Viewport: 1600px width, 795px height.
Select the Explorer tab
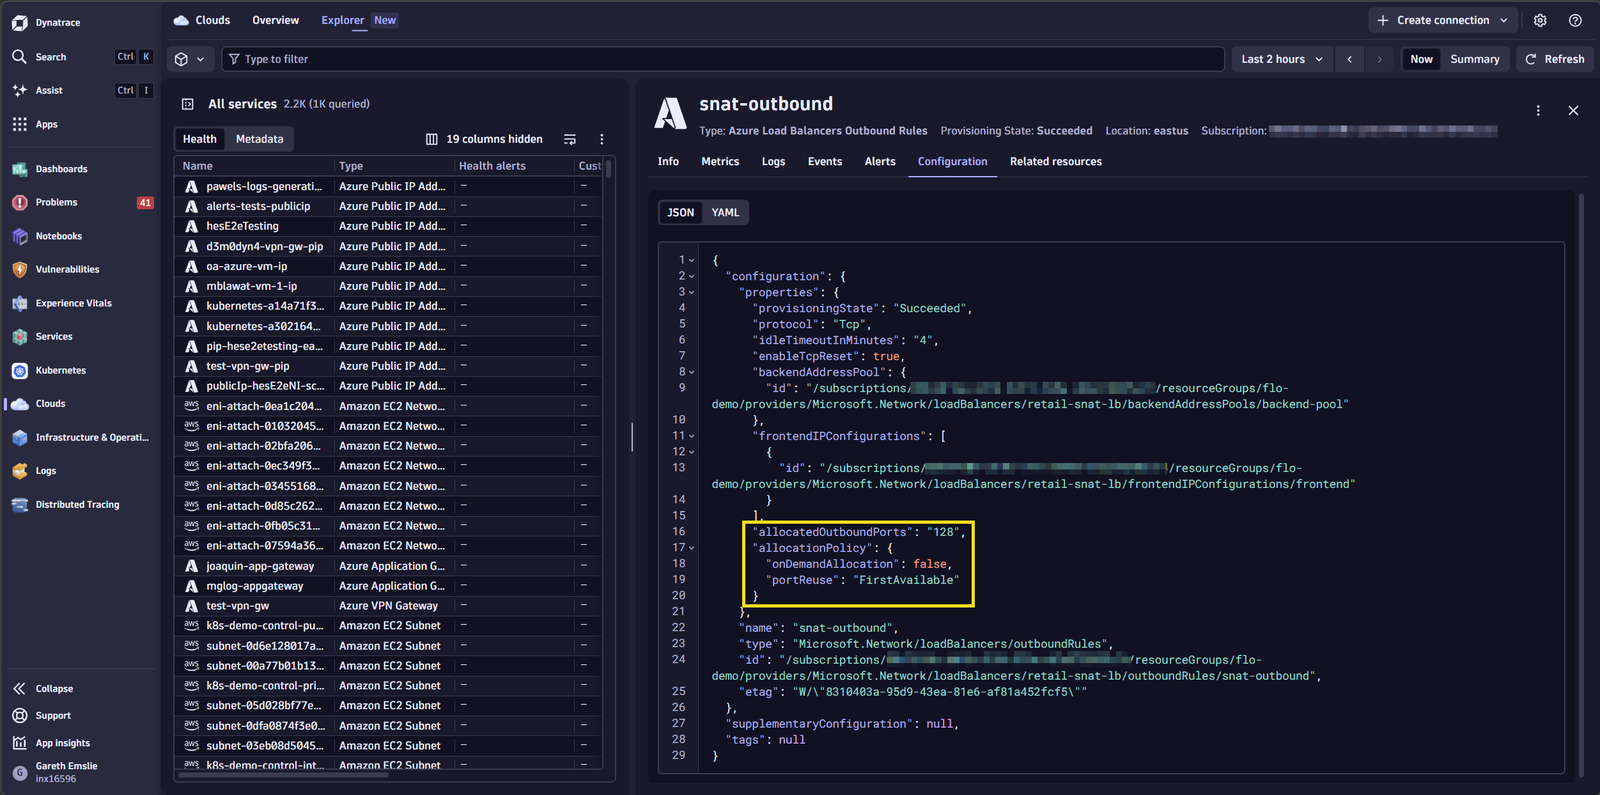[x=343, y=20]
